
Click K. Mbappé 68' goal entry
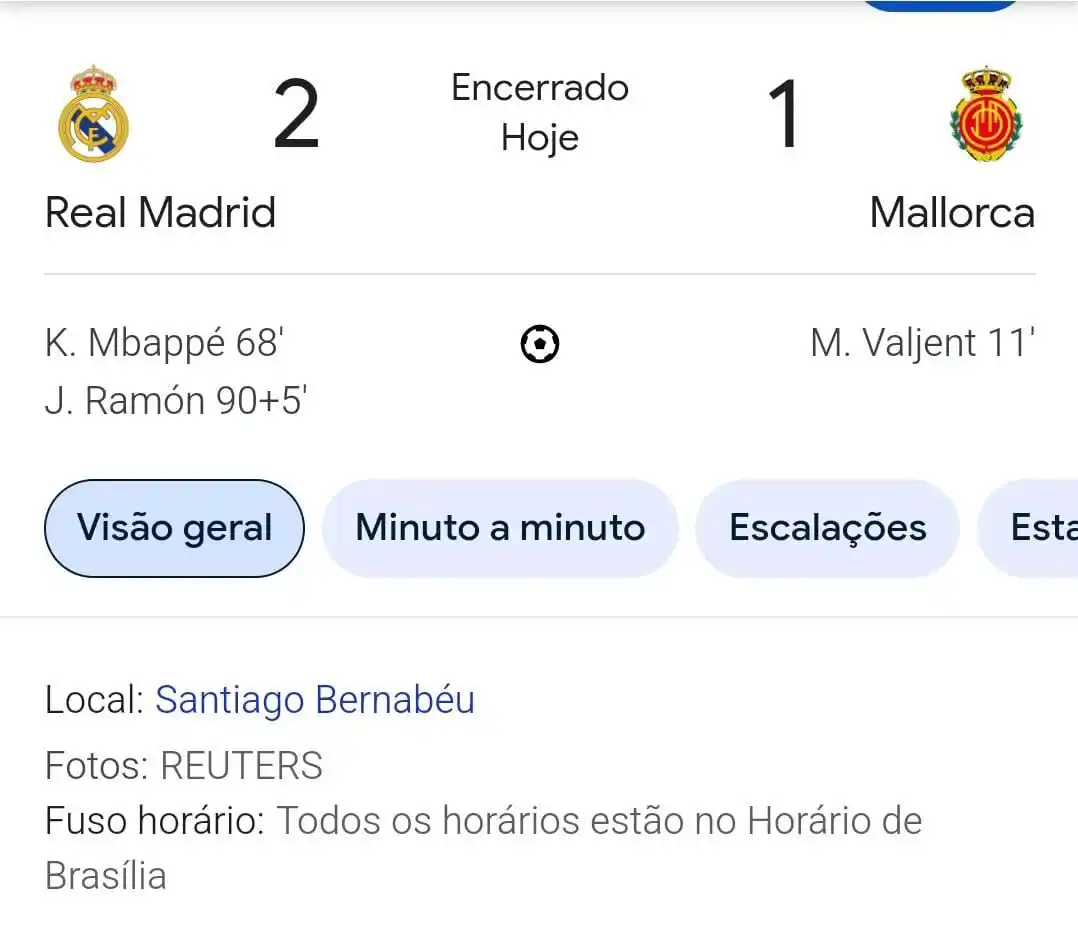(x=165, y=342)
